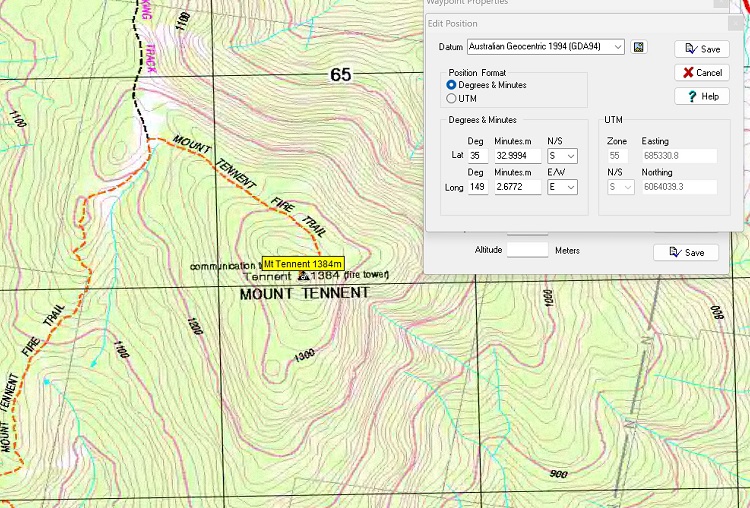The width and height of the screenshot is (750, 508).
Task: Click the 900 contour label on map
Action: click(x=558, y=474)
